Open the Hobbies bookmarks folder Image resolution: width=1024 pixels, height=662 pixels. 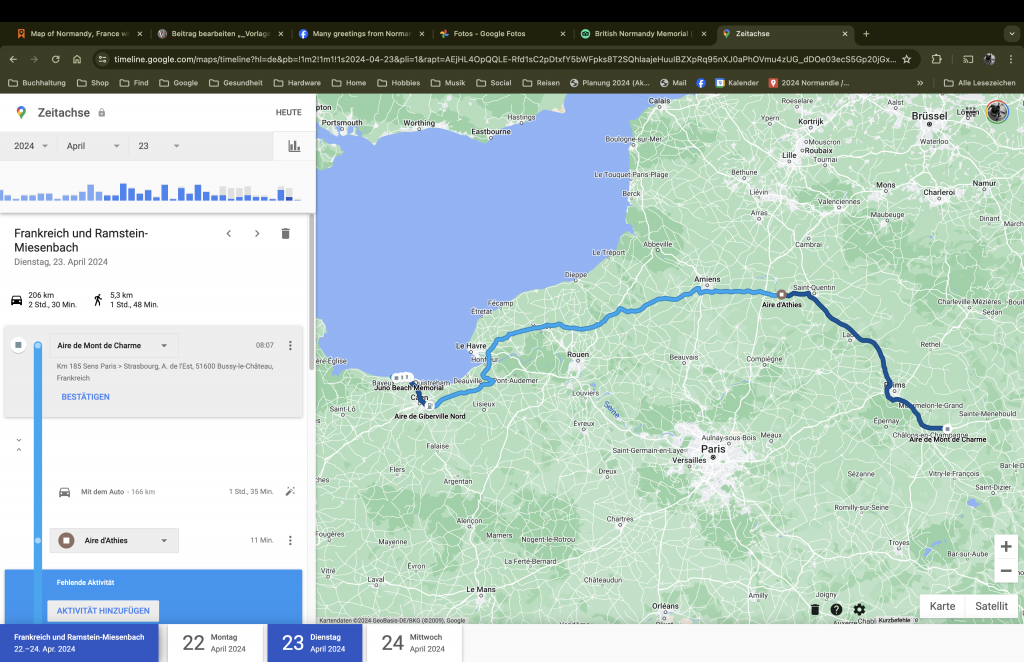(399, 83)
